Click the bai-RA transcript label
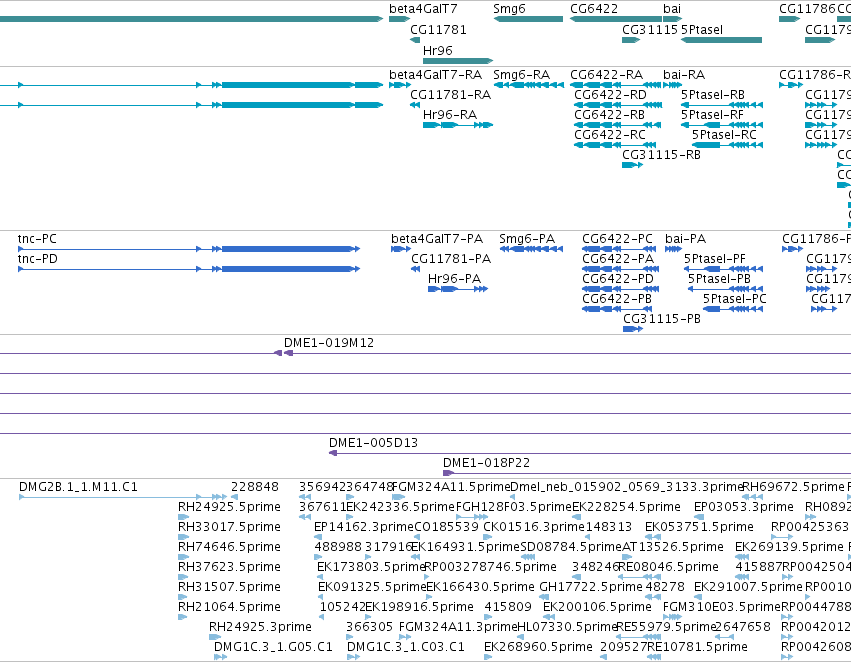This screenshot has height=662, width=851. [684, 74]
